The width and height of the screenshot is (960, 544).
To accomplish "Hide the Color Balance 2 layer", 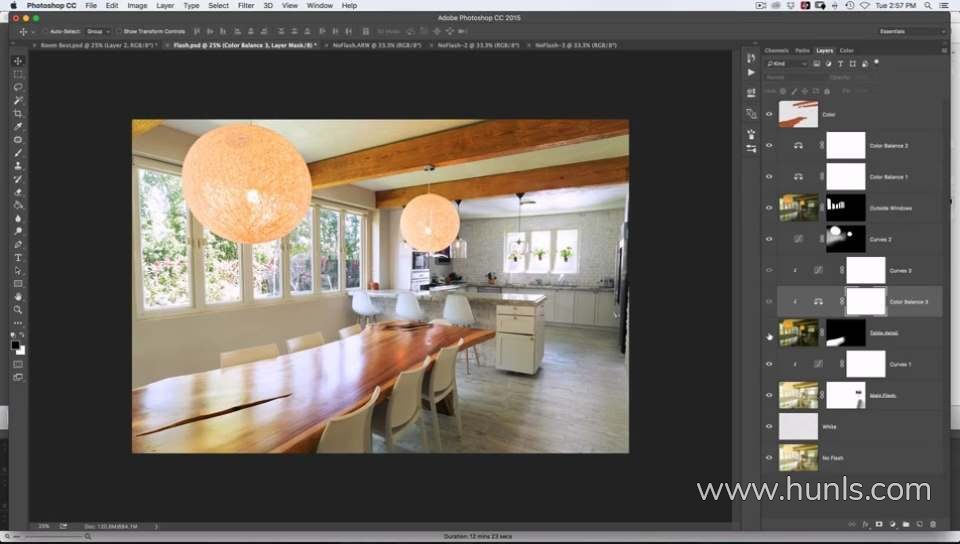I will [769, 146].
